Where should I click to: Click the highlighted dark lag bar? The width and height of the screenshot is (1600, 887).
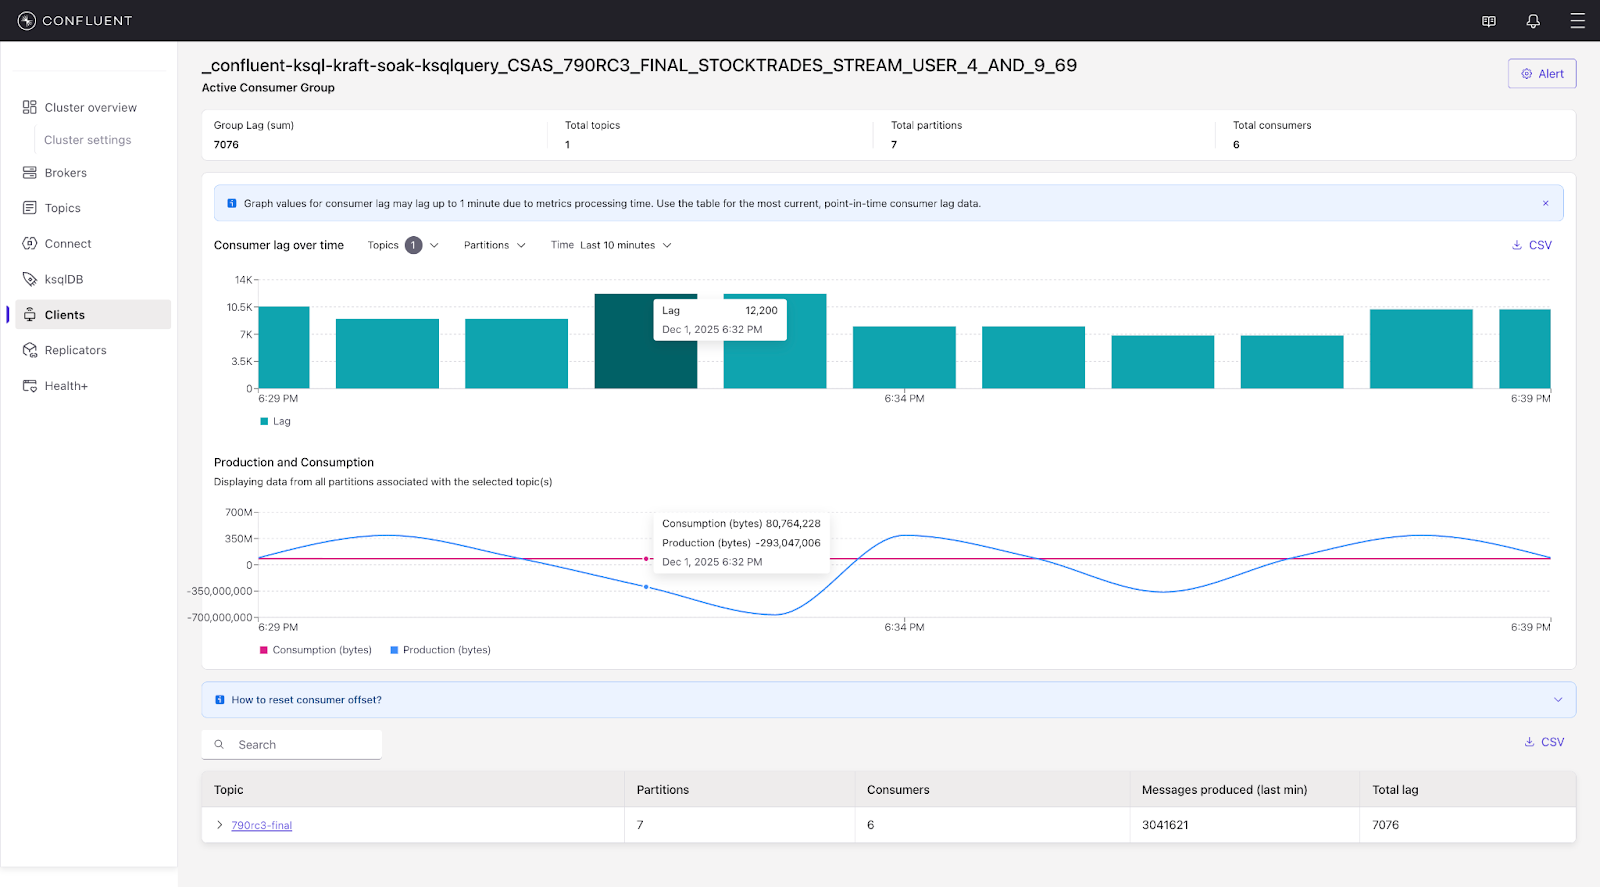646,341
